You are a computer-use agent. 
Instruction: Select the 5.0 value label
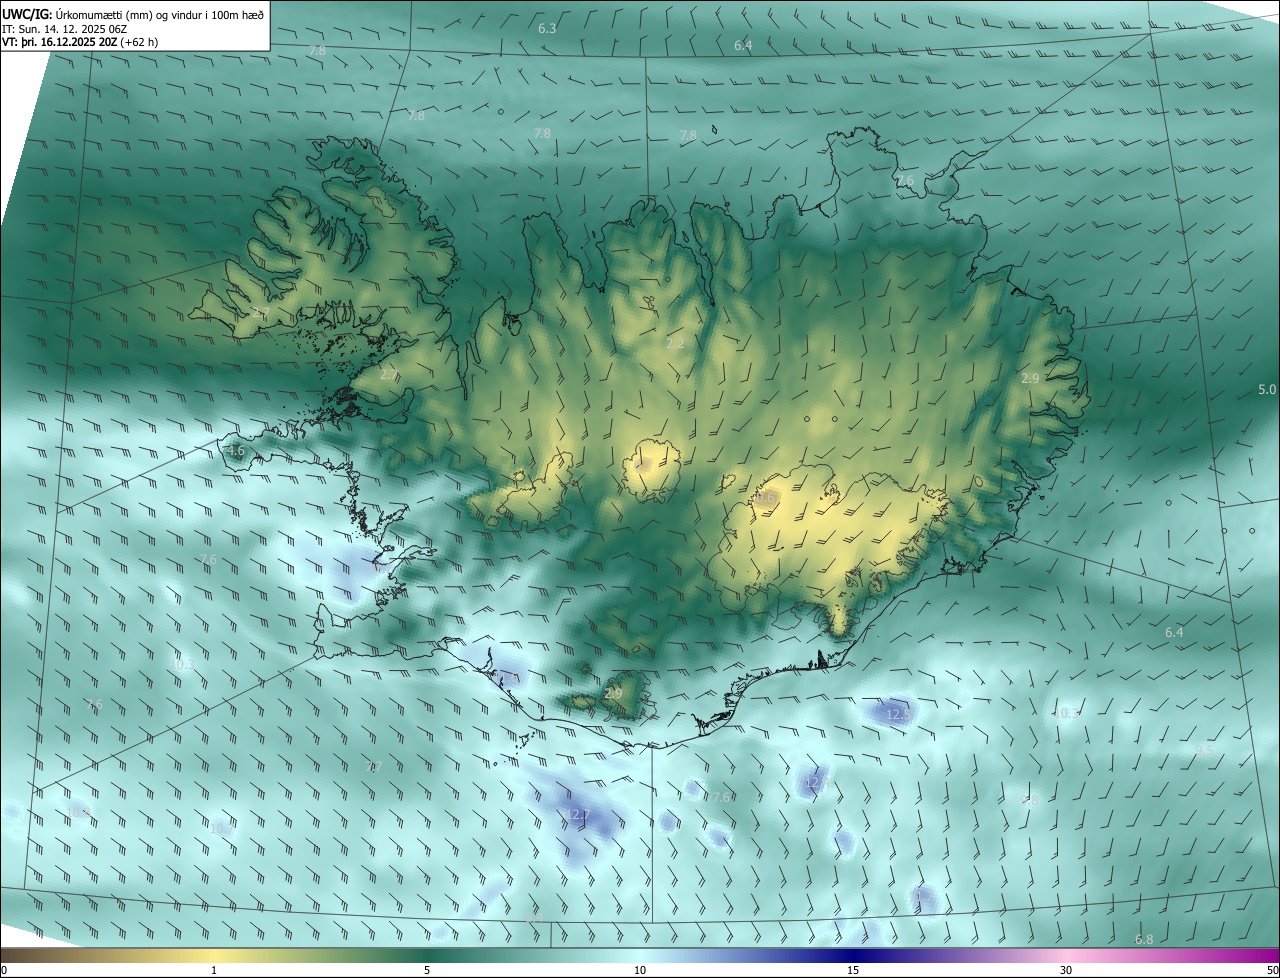click(1267, 389)
